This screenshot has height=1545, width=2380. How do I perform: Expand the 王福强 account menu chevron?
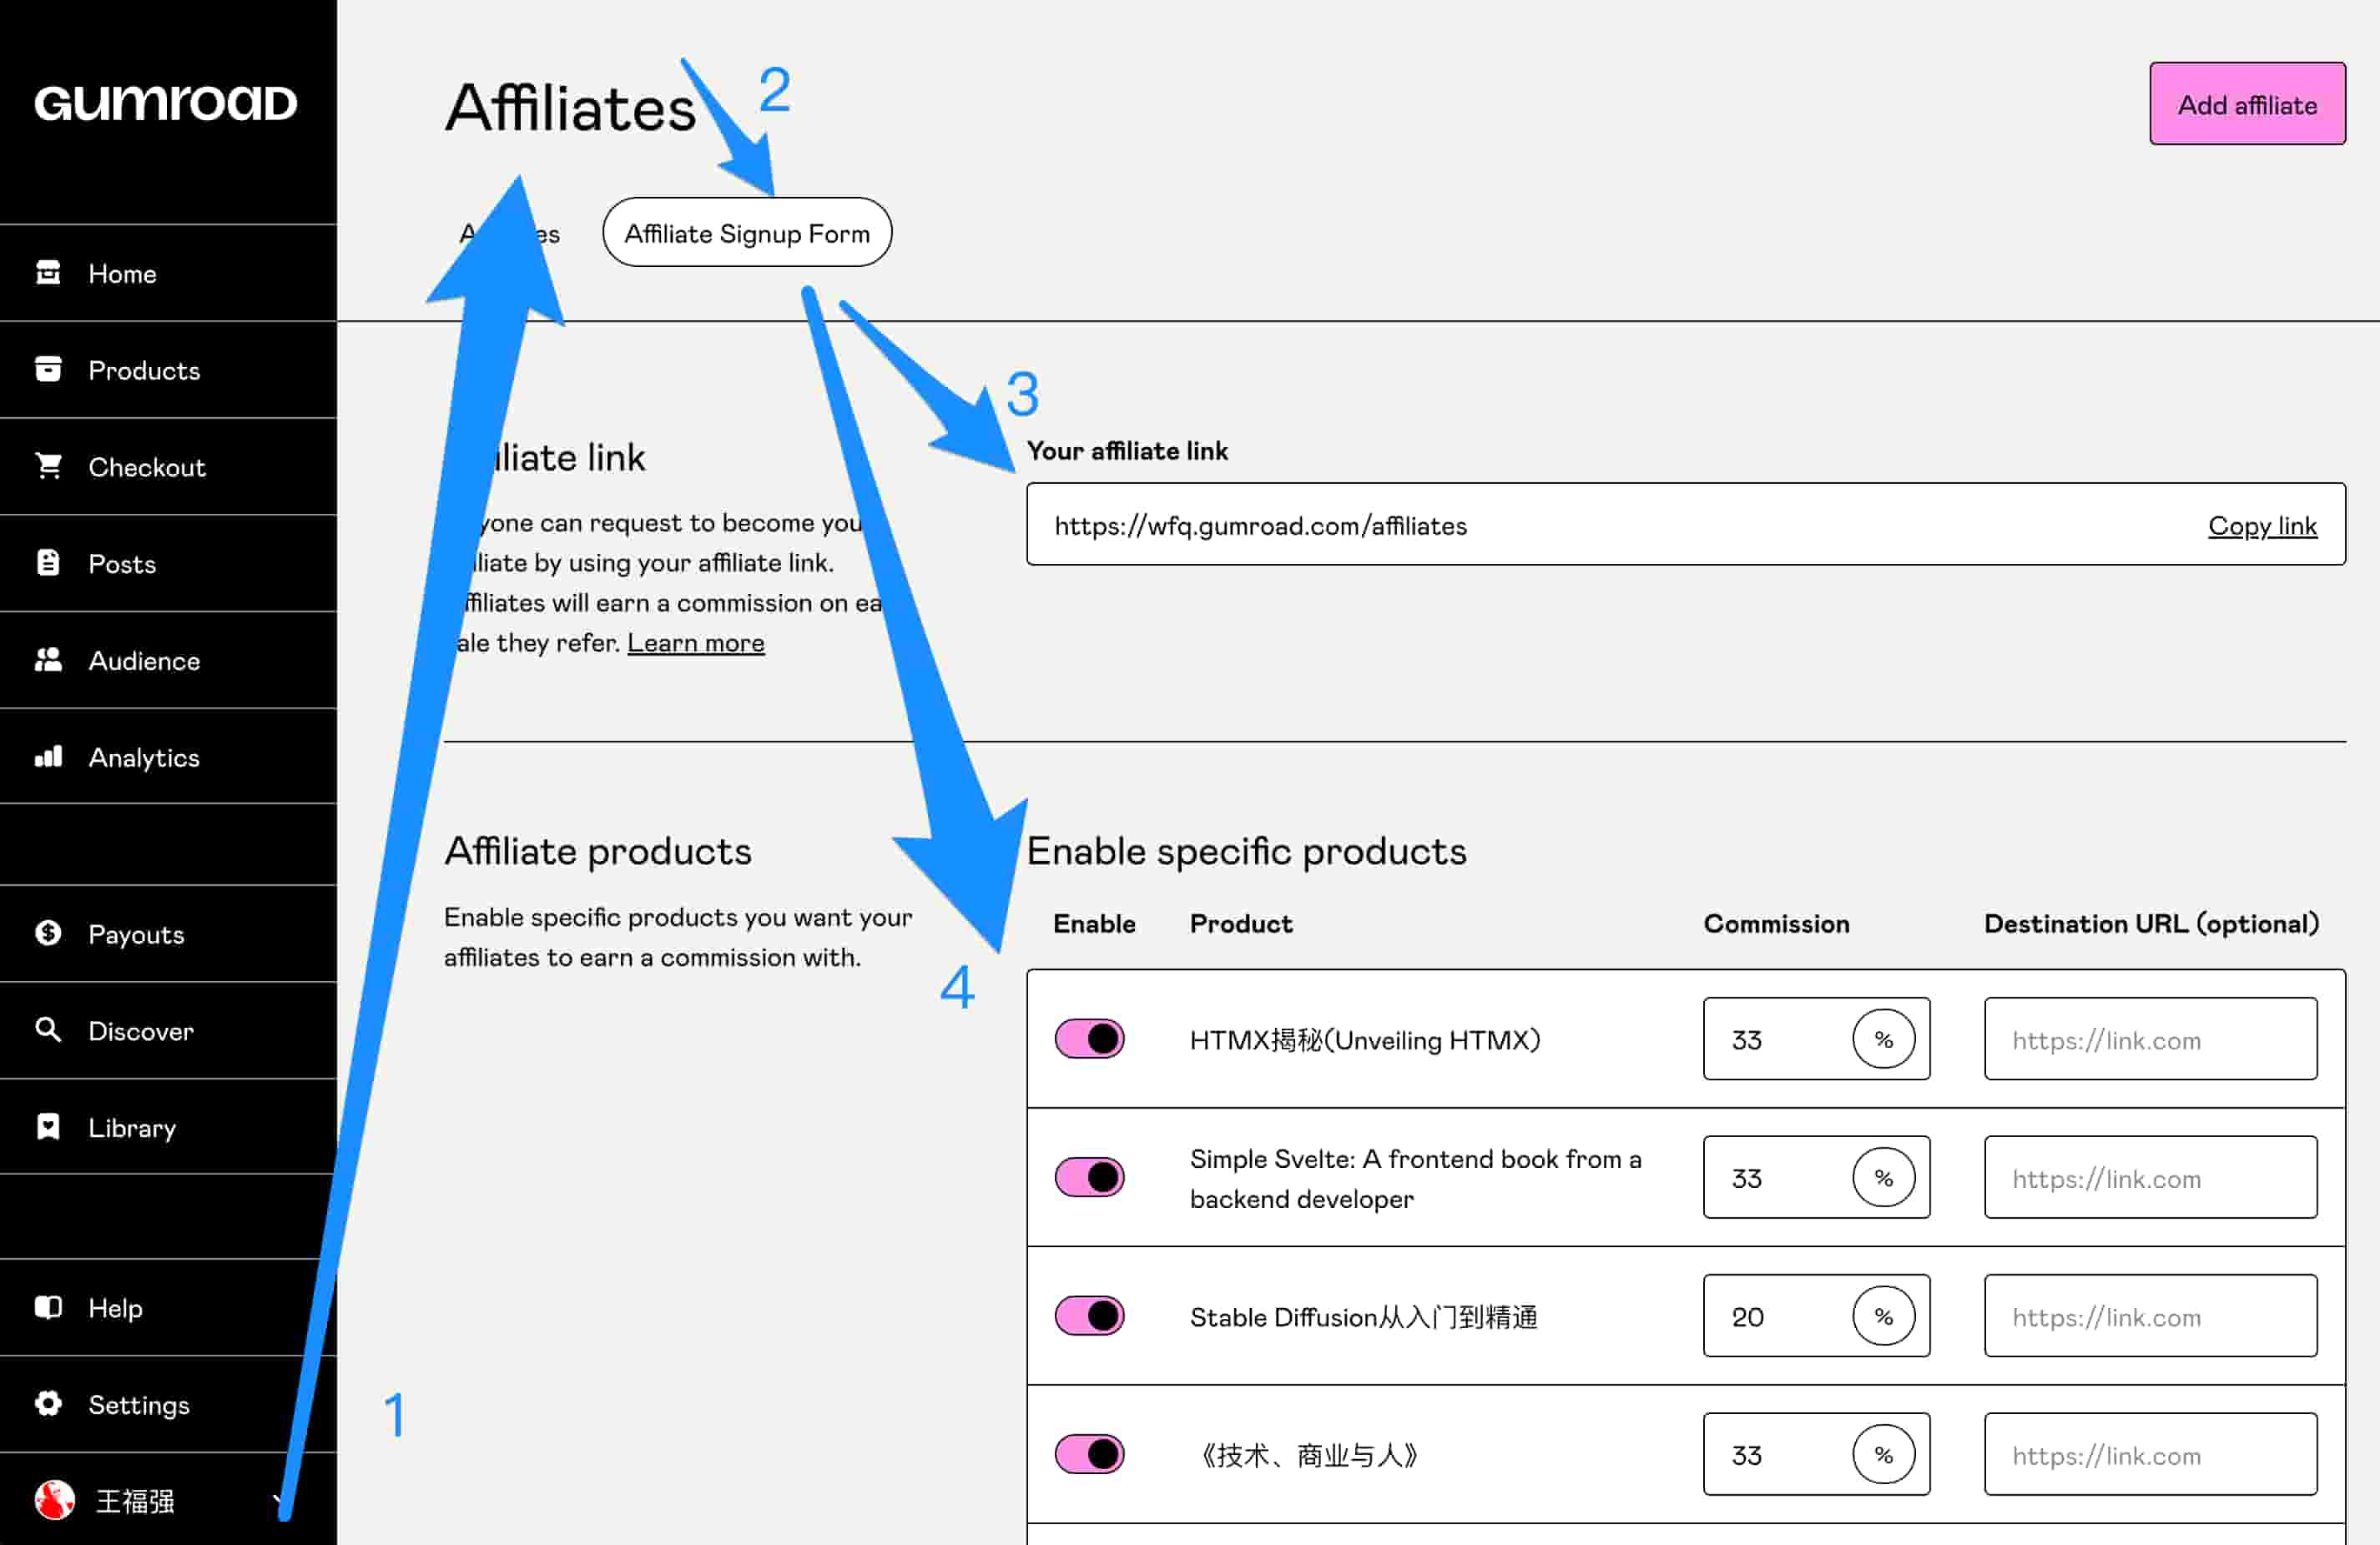tap(278, 1500)
